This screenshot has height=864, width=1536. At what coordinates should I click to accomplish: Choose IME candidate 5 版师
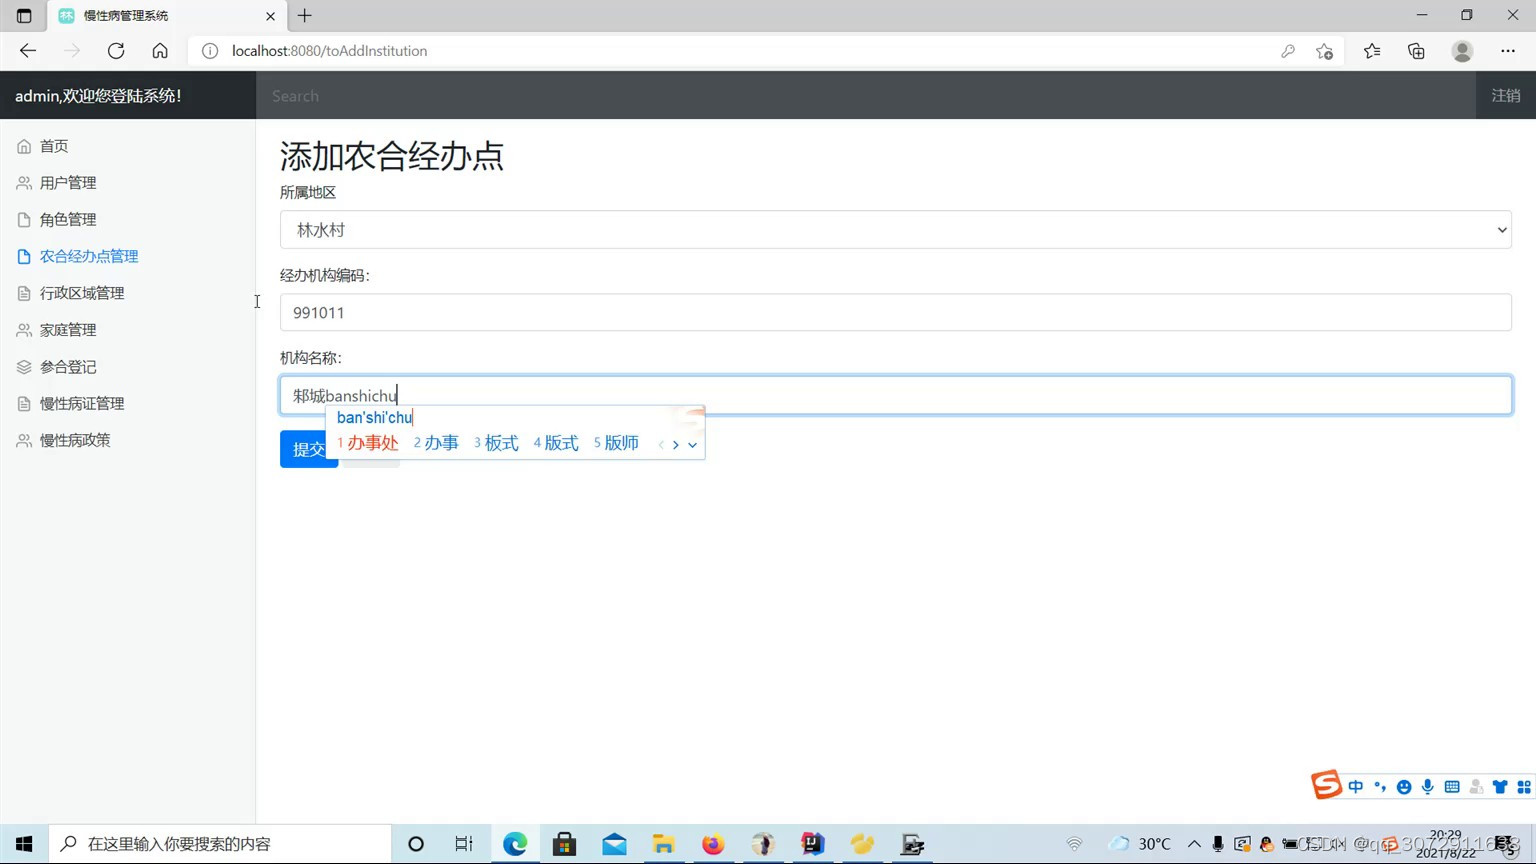pos(616,443)
